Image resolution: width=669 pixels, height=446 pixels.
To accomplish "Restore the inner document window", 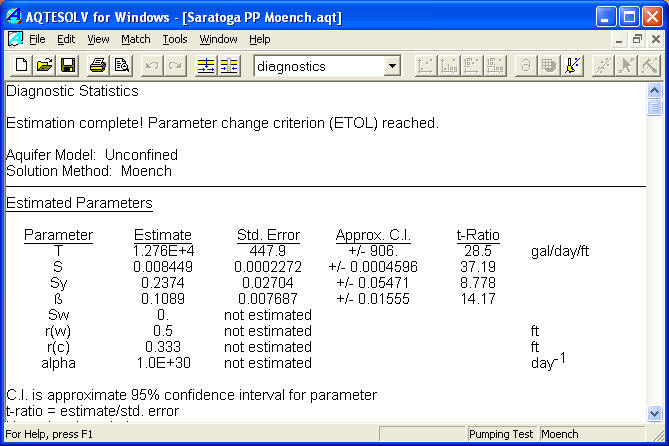I will 637,40.
